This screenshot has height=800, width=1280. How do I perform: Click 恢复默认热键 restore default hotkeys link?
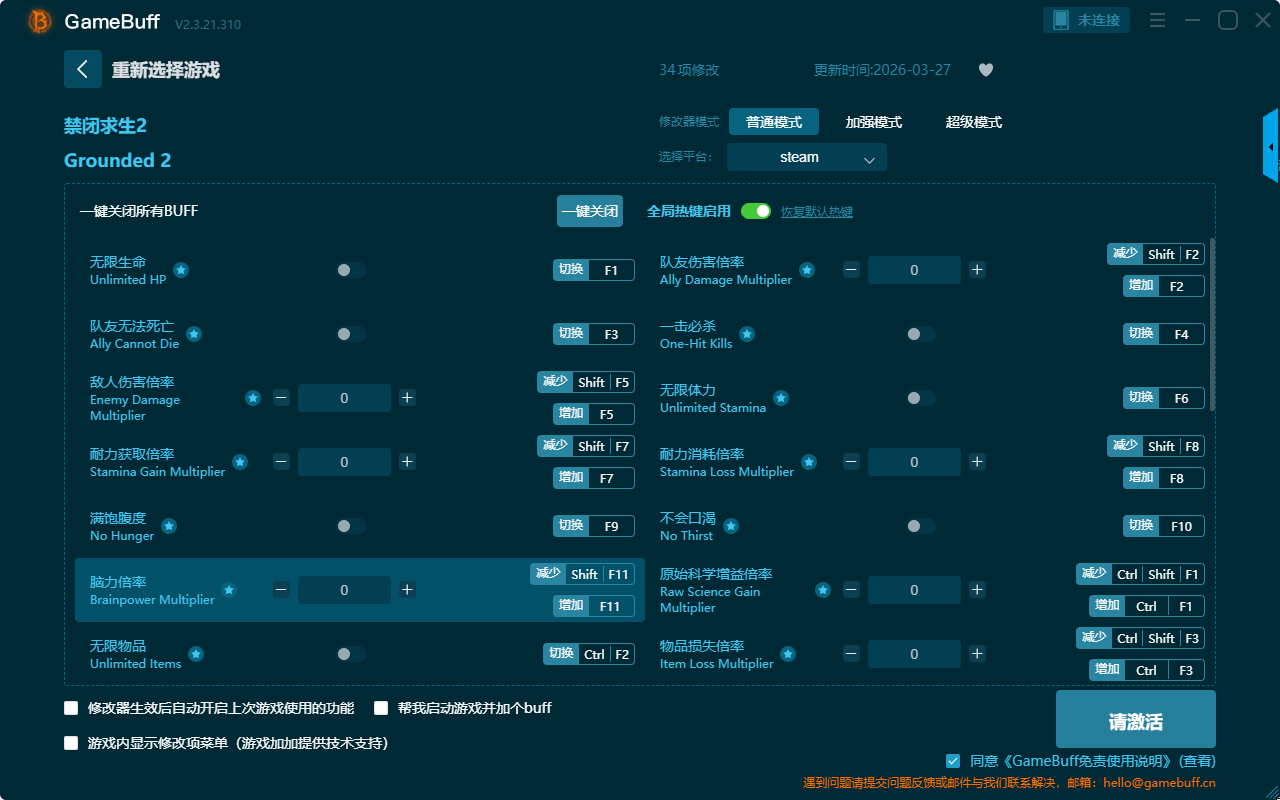point(816,212)
